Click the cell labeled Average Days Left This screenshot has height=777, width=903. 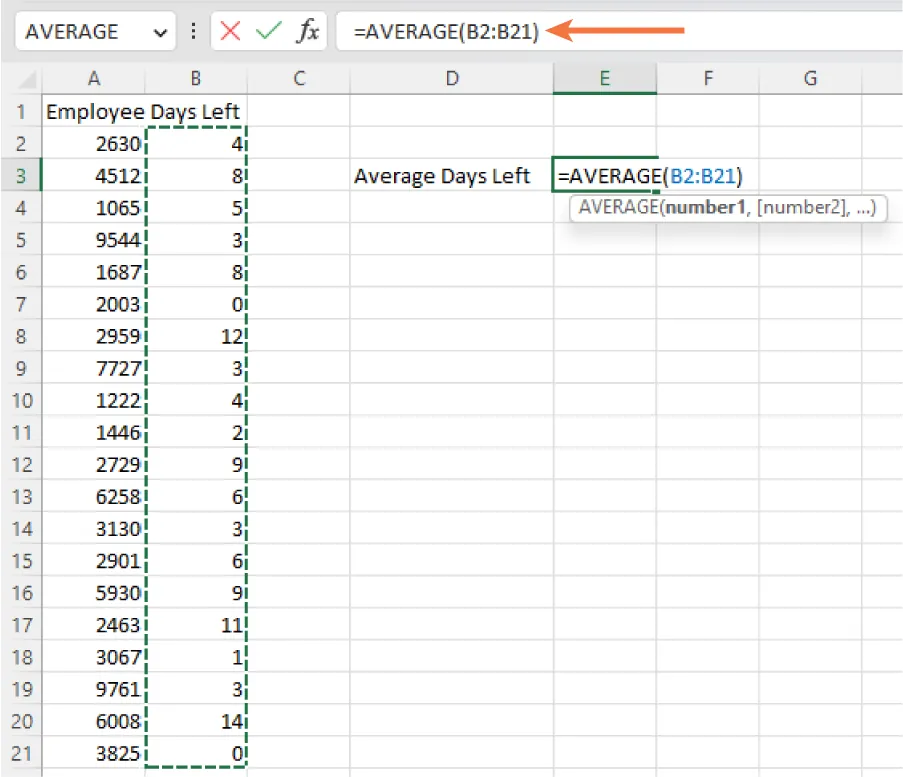click(x=451, y=176)
